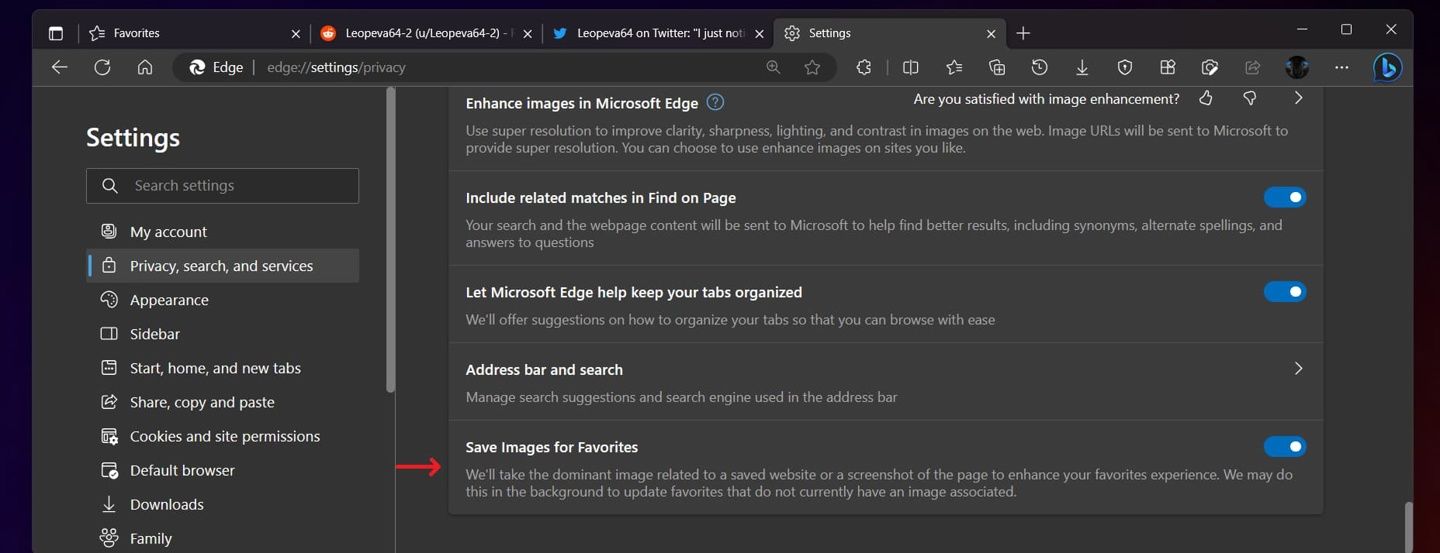Open Privacy, search, and services
1440x553 pixels.
pyautogui.click(x=222, y=265)
